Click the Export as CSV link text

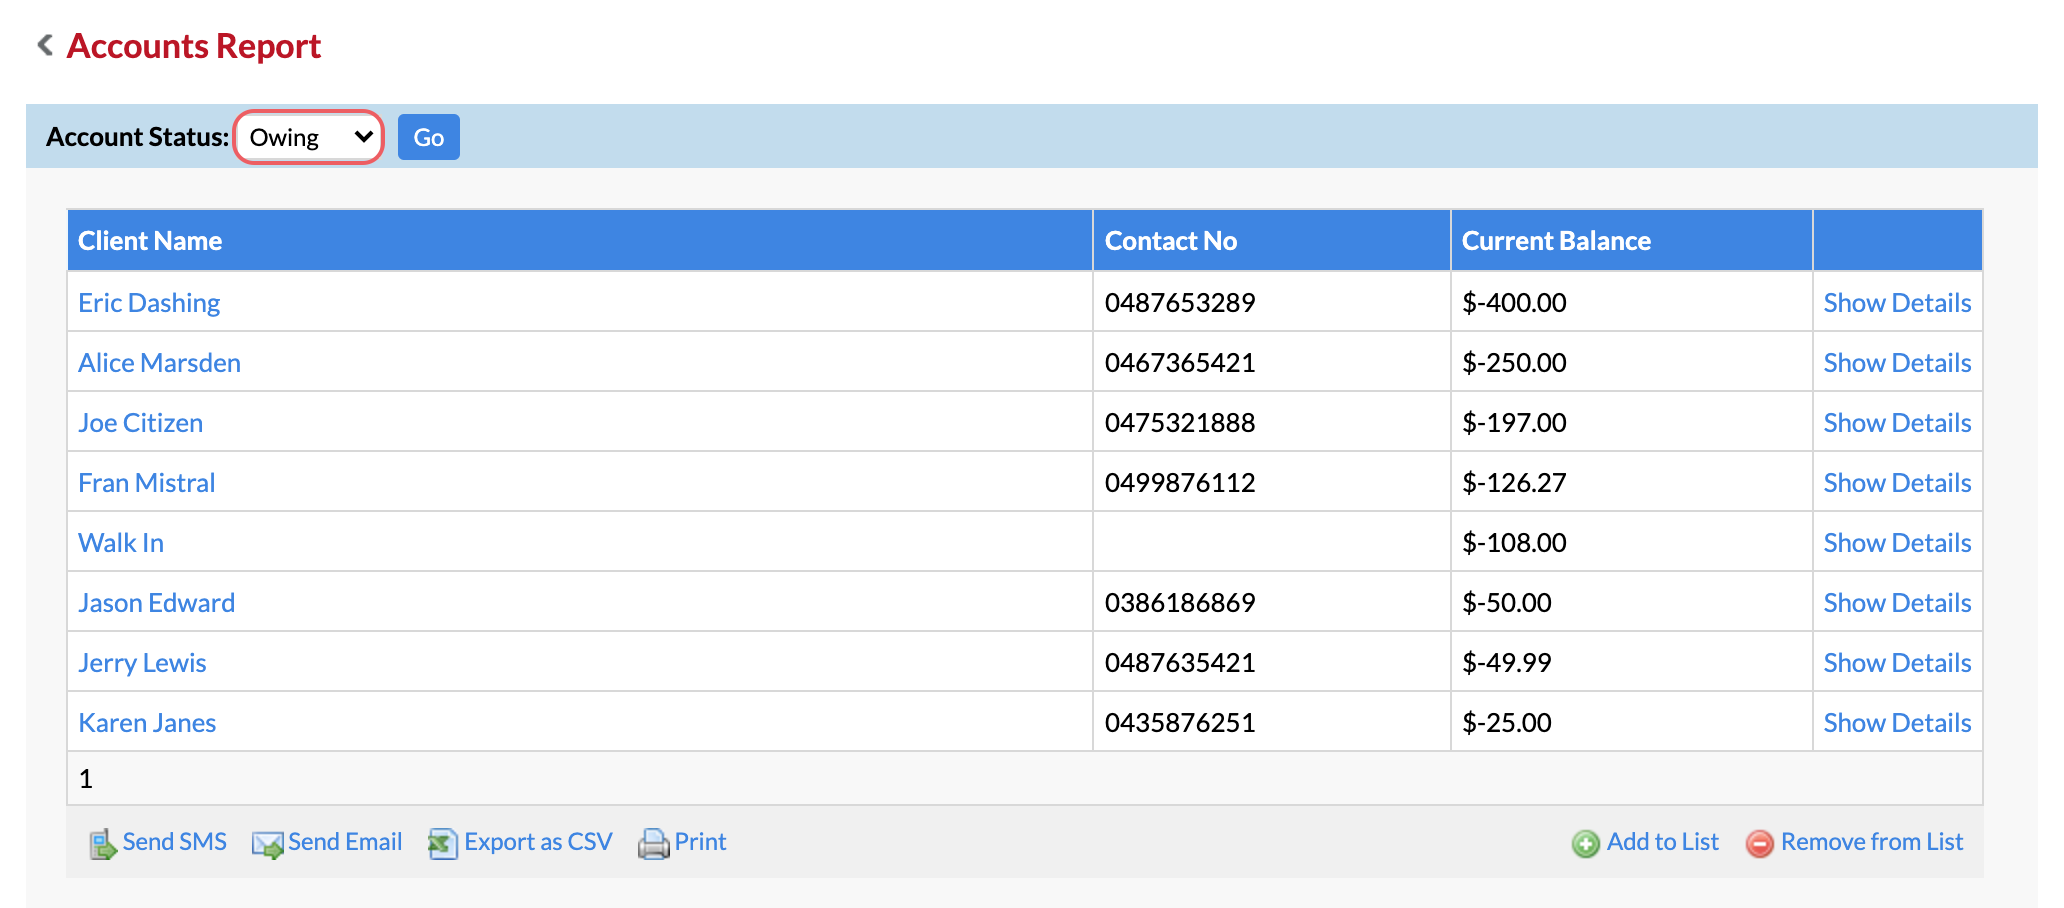click(x=538, y=842)
